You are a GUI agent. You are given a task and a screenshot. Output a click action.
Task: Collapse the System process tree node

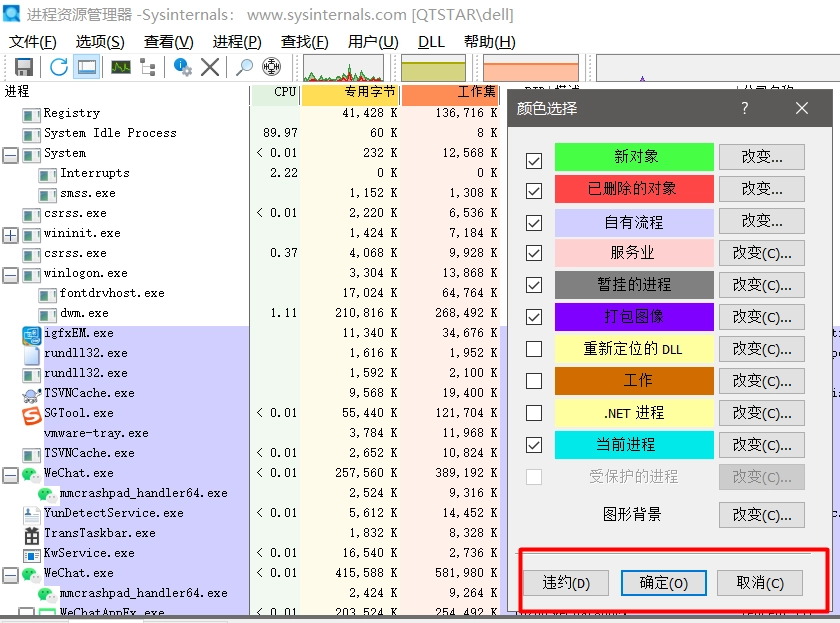coord(11,154)
